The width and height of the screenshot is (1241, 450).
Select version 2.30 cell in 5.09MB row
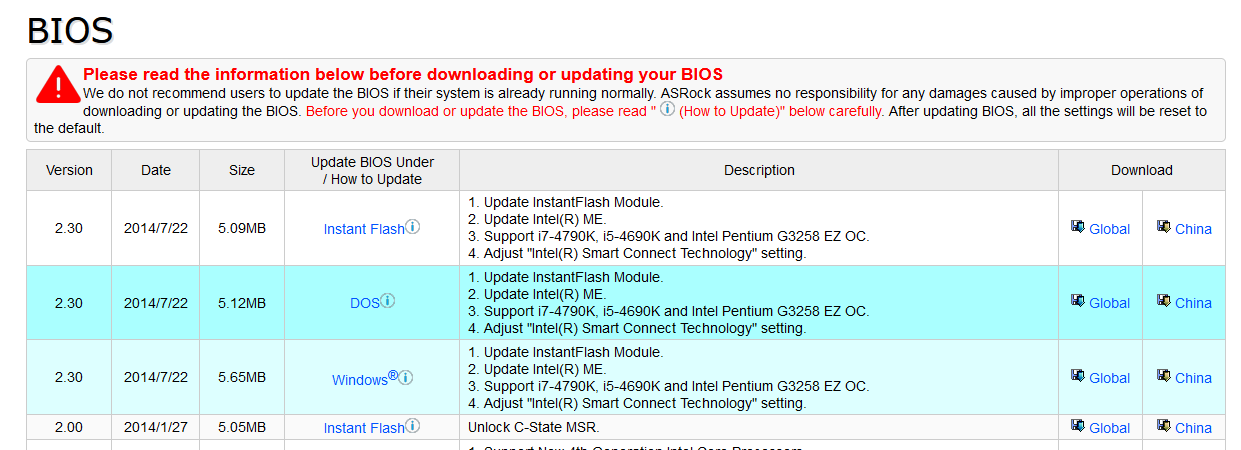(69, 228)
